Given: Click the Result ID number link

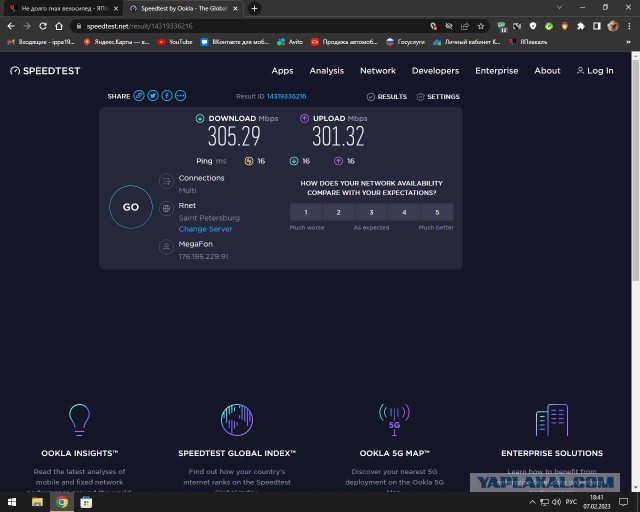Looking at the screenshot, I should point(287,96).
